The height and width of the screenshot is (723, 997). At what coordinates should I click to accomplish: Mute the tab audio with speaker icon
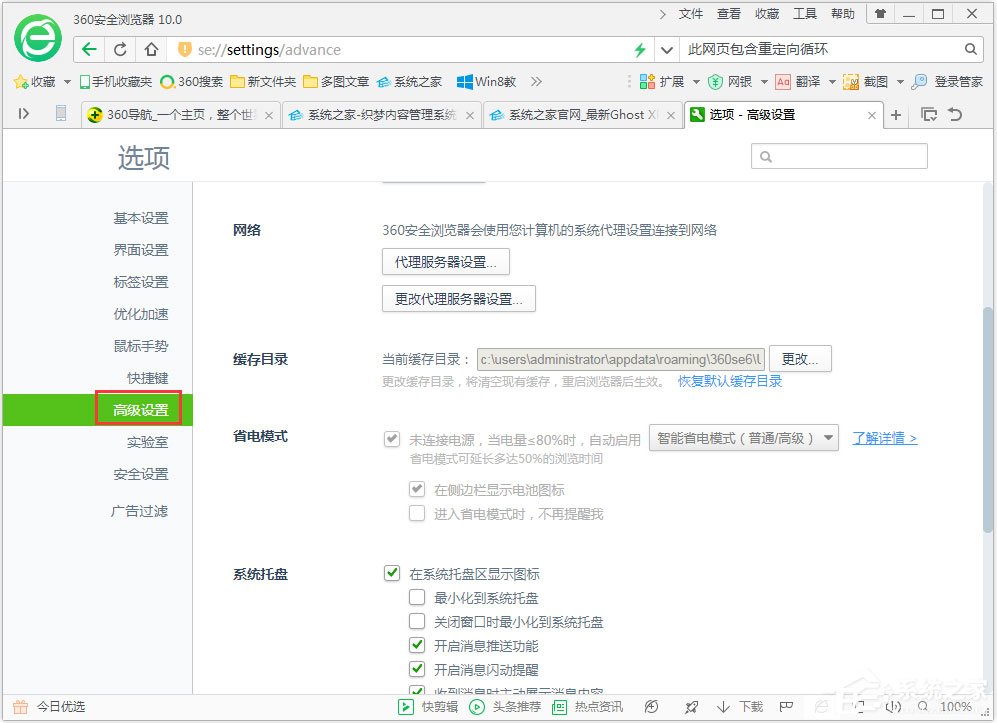(893, 706)
